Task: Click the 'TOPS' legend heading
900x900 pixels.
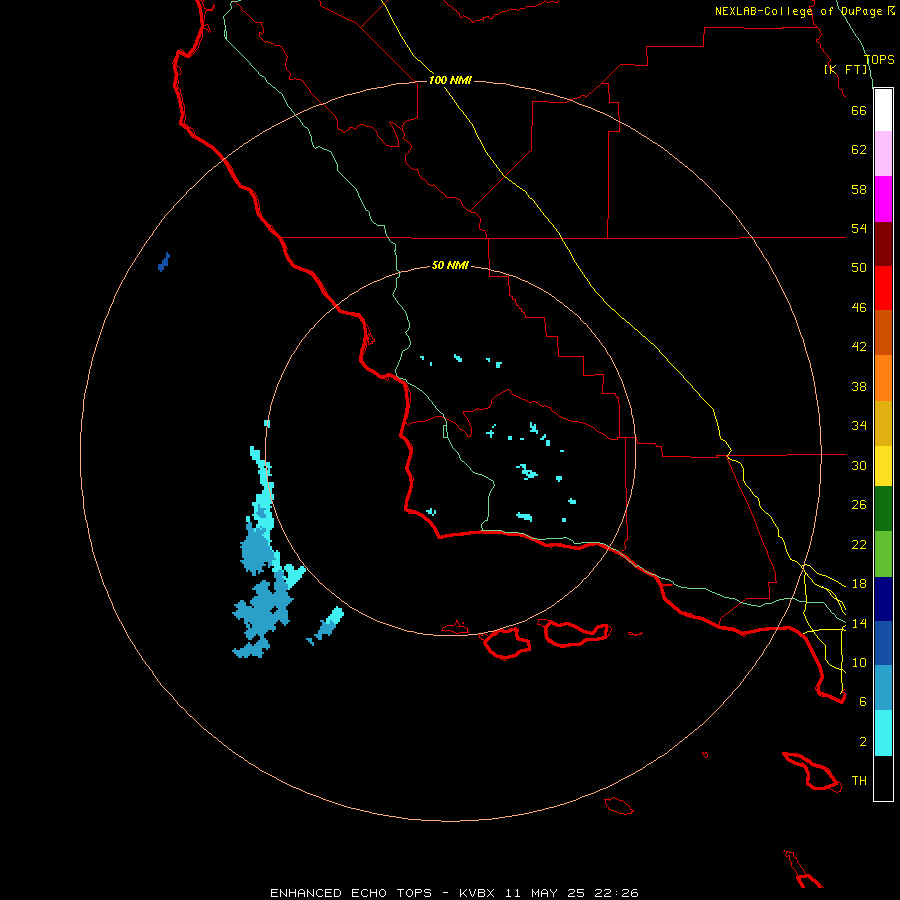Action: [879, 59]
